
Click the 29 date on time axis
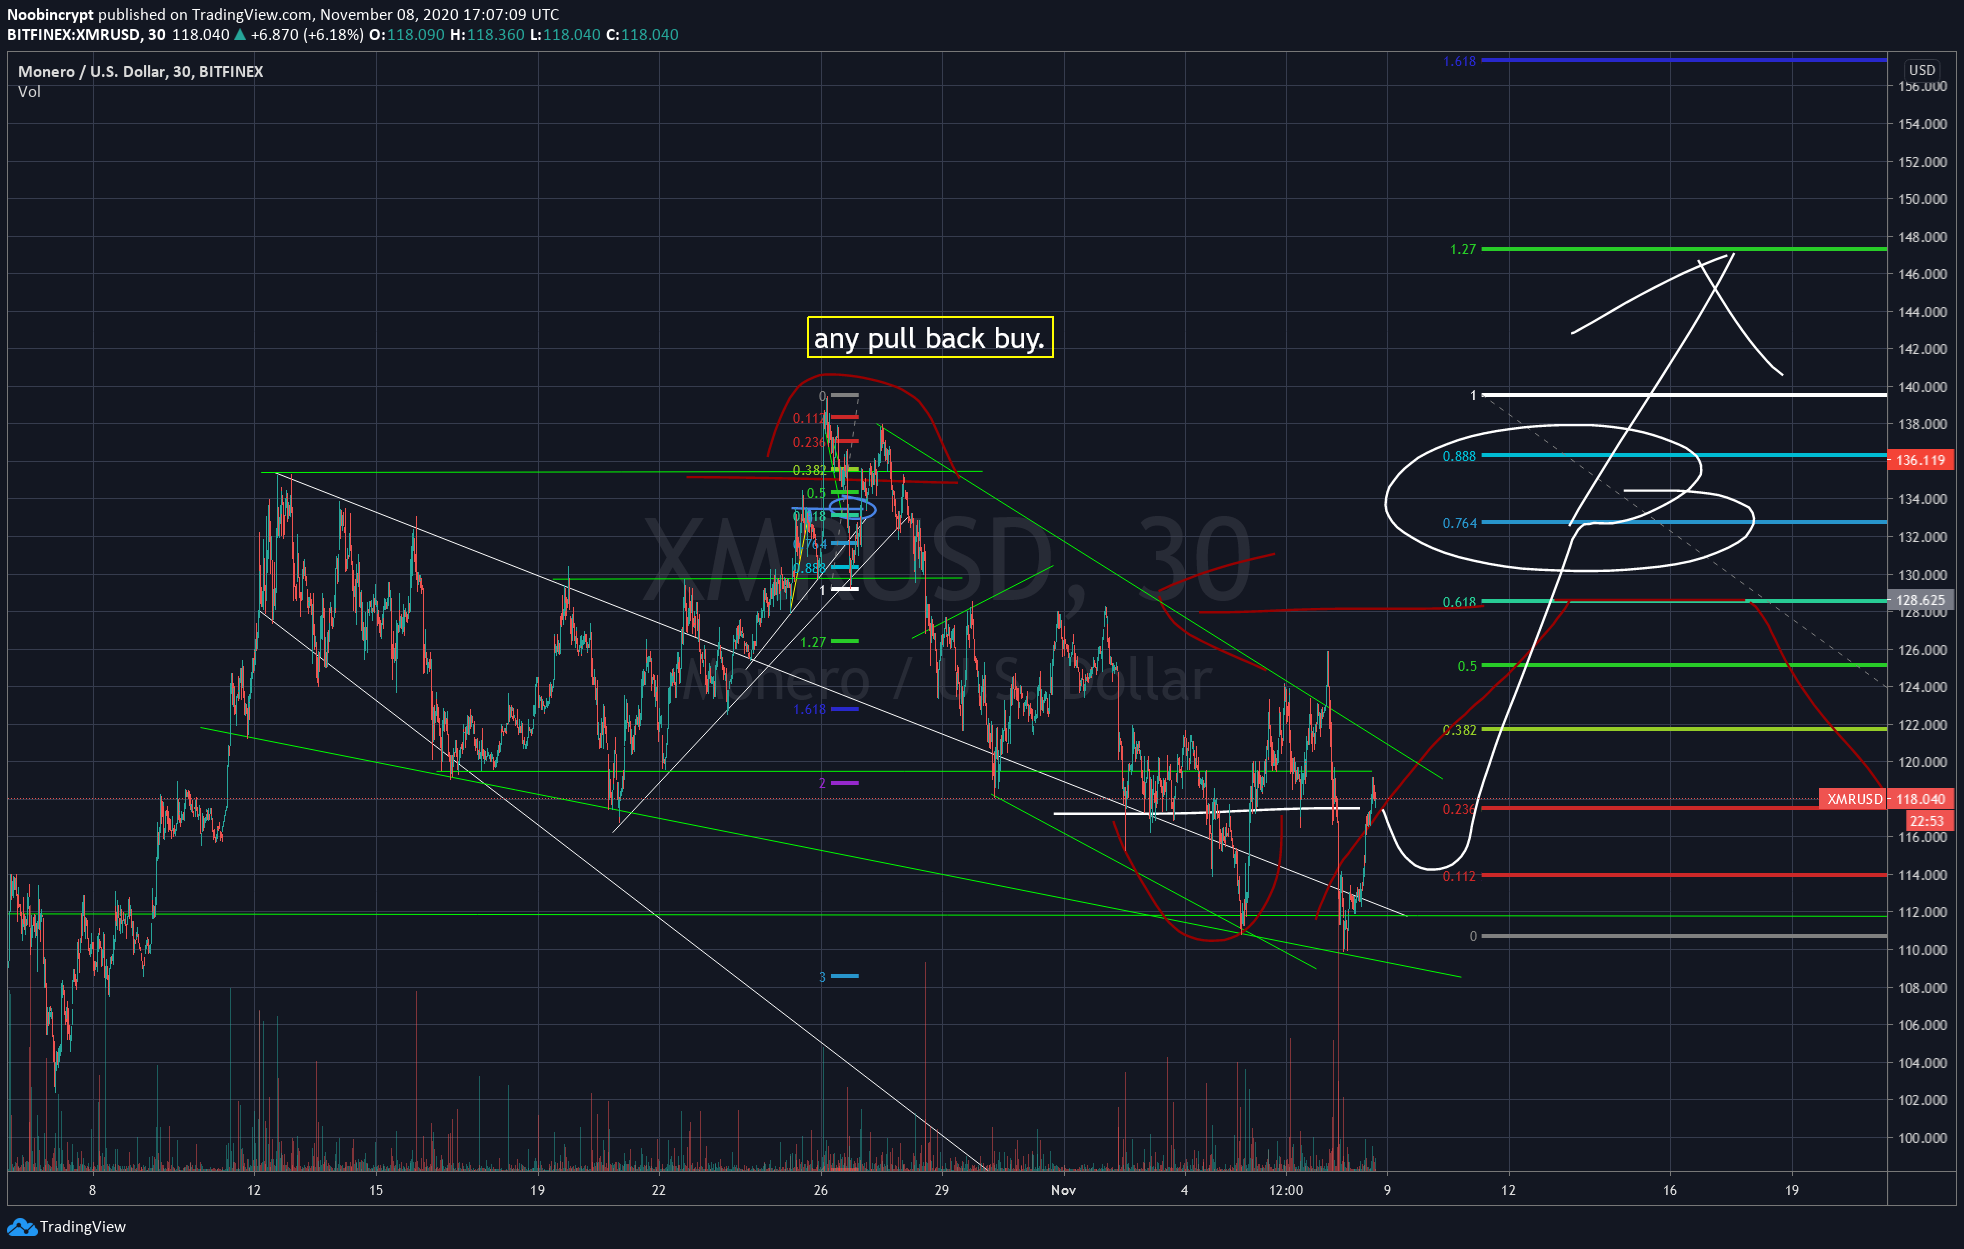point(942,1190)
